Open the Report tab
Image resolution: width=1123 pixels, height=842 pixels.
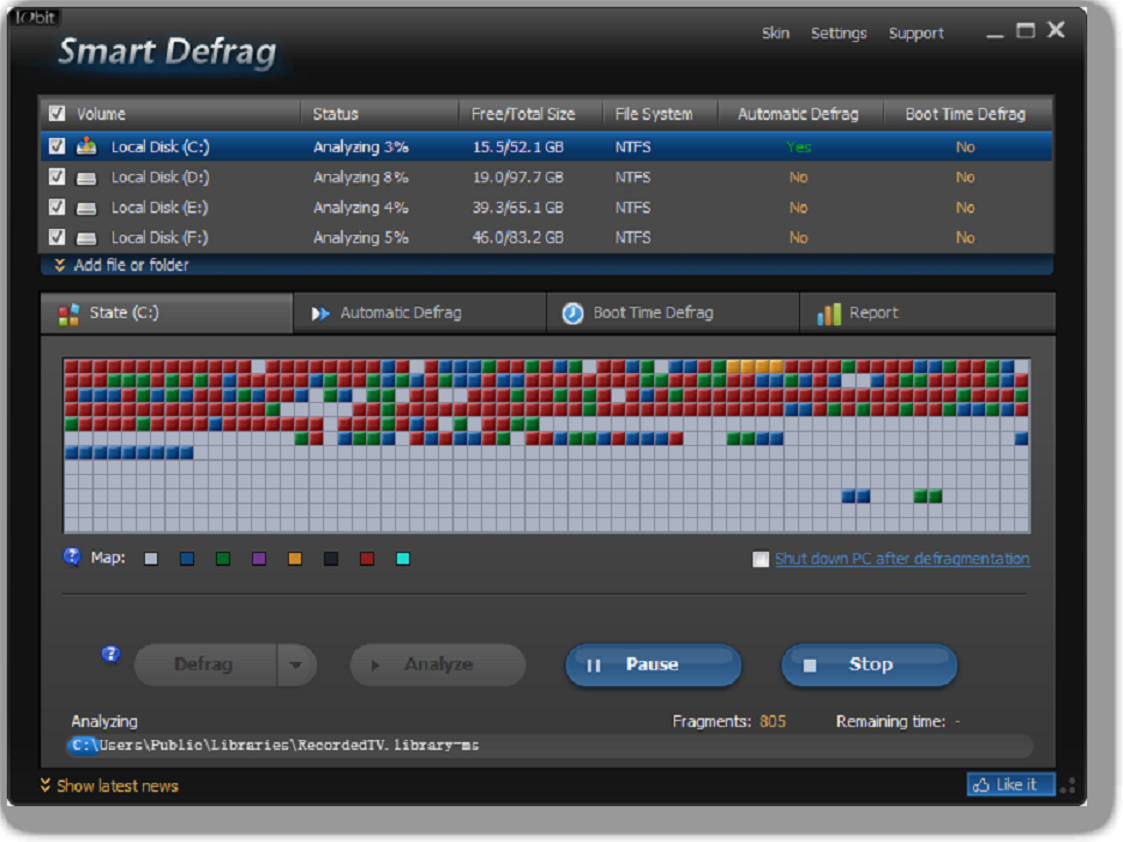pos(927,313)
